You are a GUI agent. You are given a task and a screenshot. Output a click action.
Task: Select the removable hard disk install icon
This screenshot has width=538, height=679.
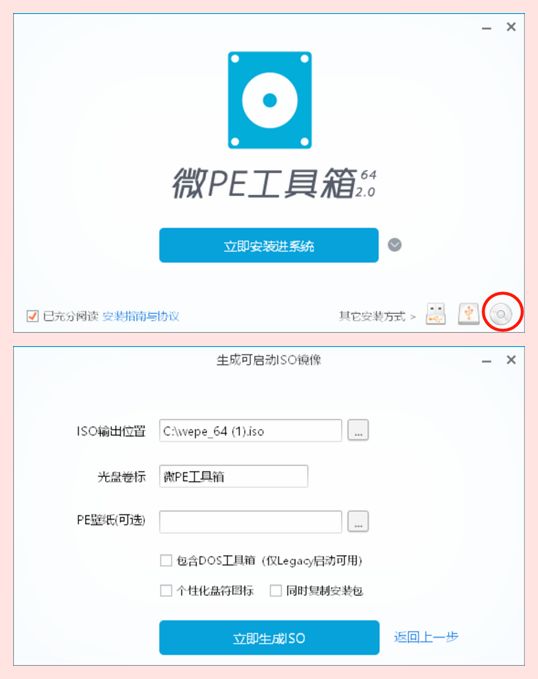tap(469, 314)
